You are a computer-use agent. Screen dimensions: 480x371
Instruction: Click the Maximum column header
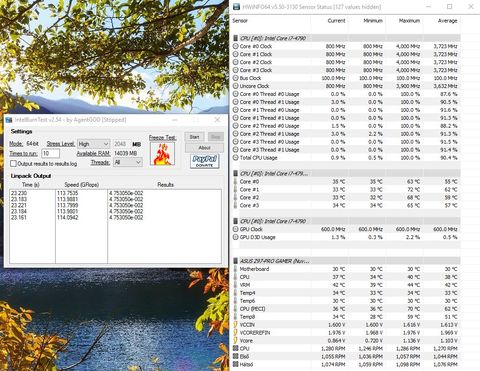(410, 21)
